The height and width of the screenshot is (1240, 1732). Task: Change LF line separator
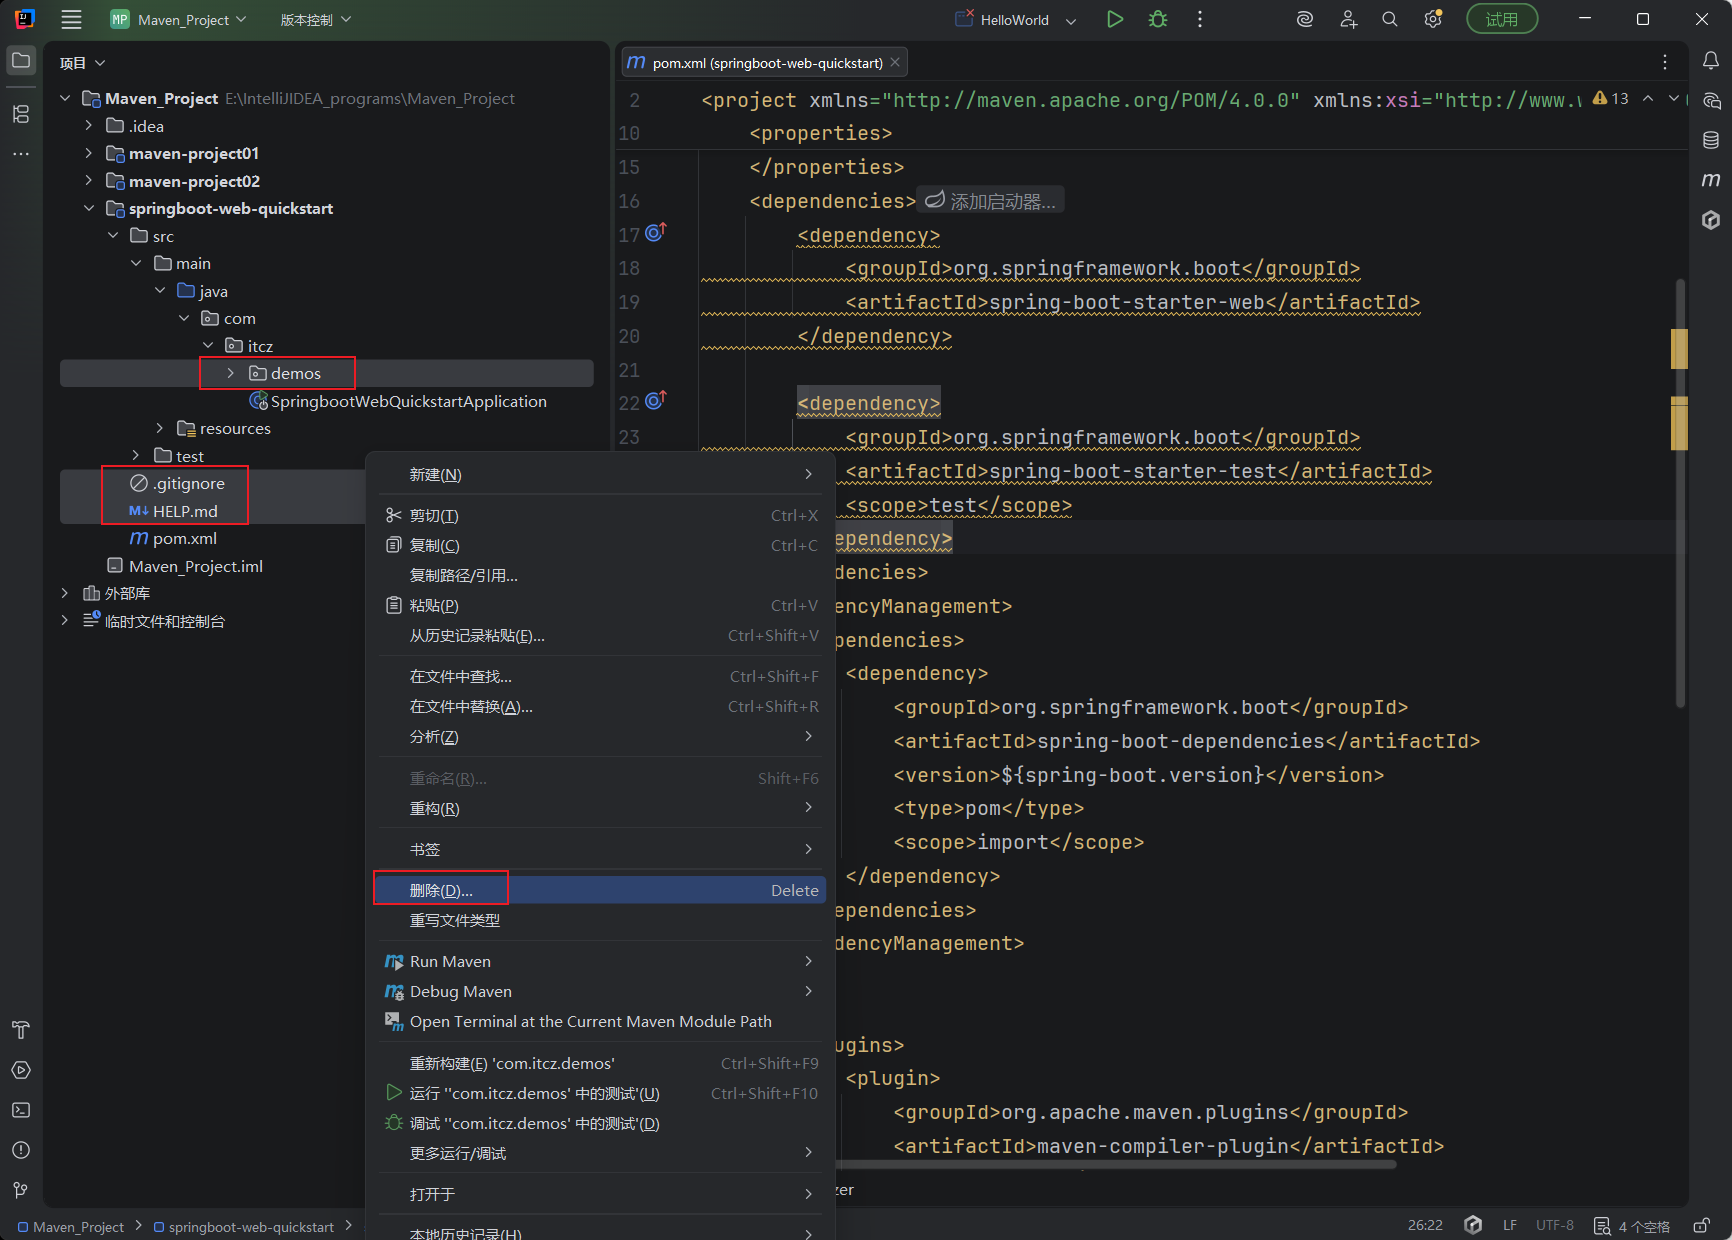(1510, 1226)
